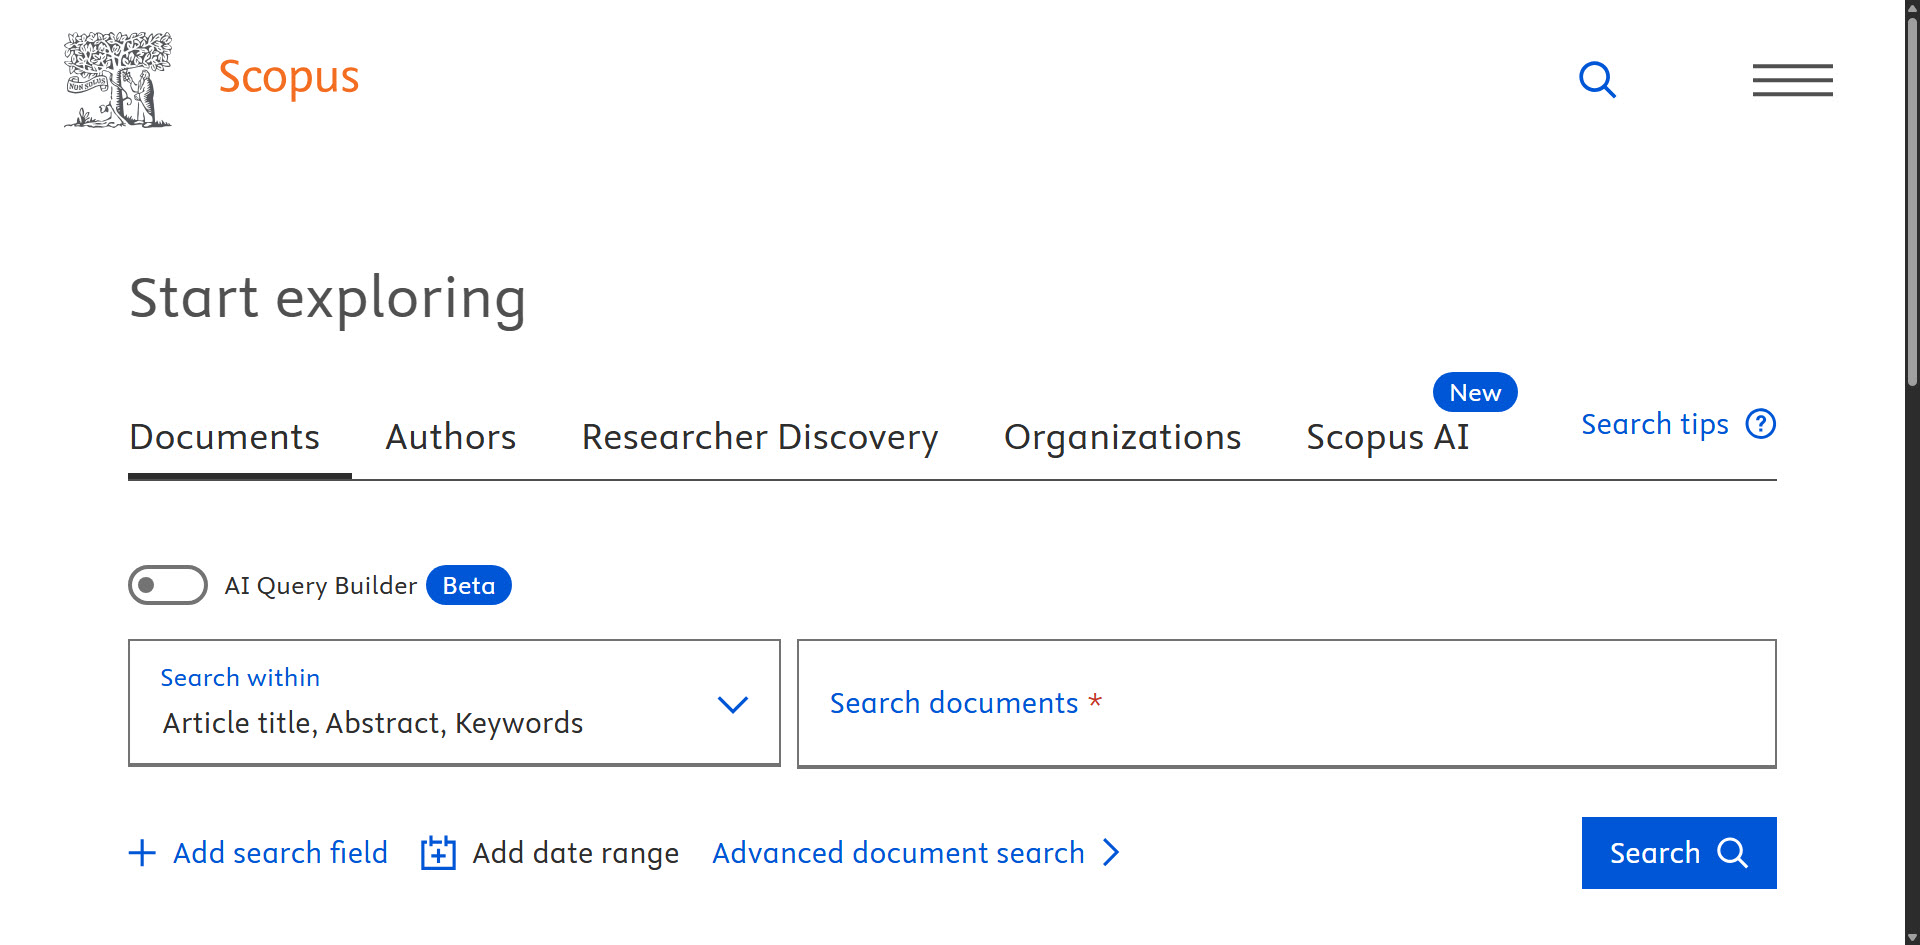This screenshot has width=1920, height=945.
Task: Go to the Scopus AI tab
Action: tap(1387, 437)
